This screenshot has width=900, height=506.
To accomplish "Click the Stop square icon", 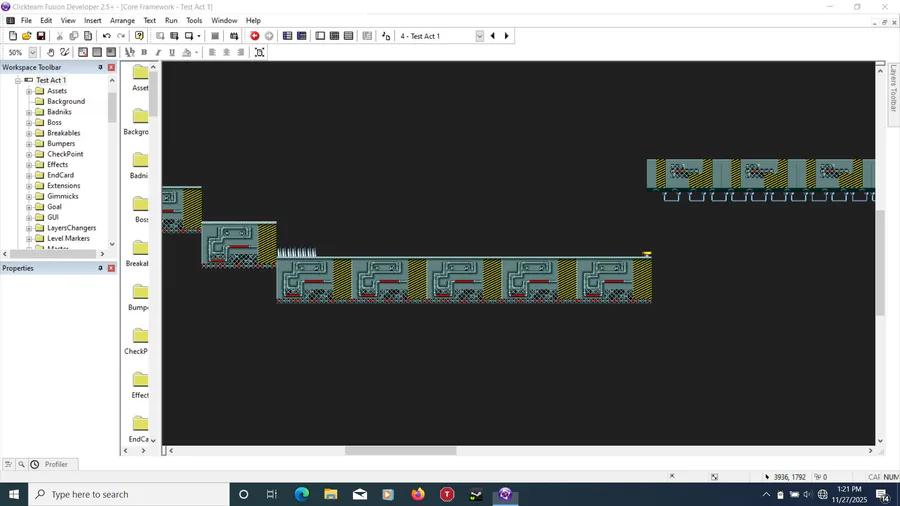I will [x=215, y=36].
